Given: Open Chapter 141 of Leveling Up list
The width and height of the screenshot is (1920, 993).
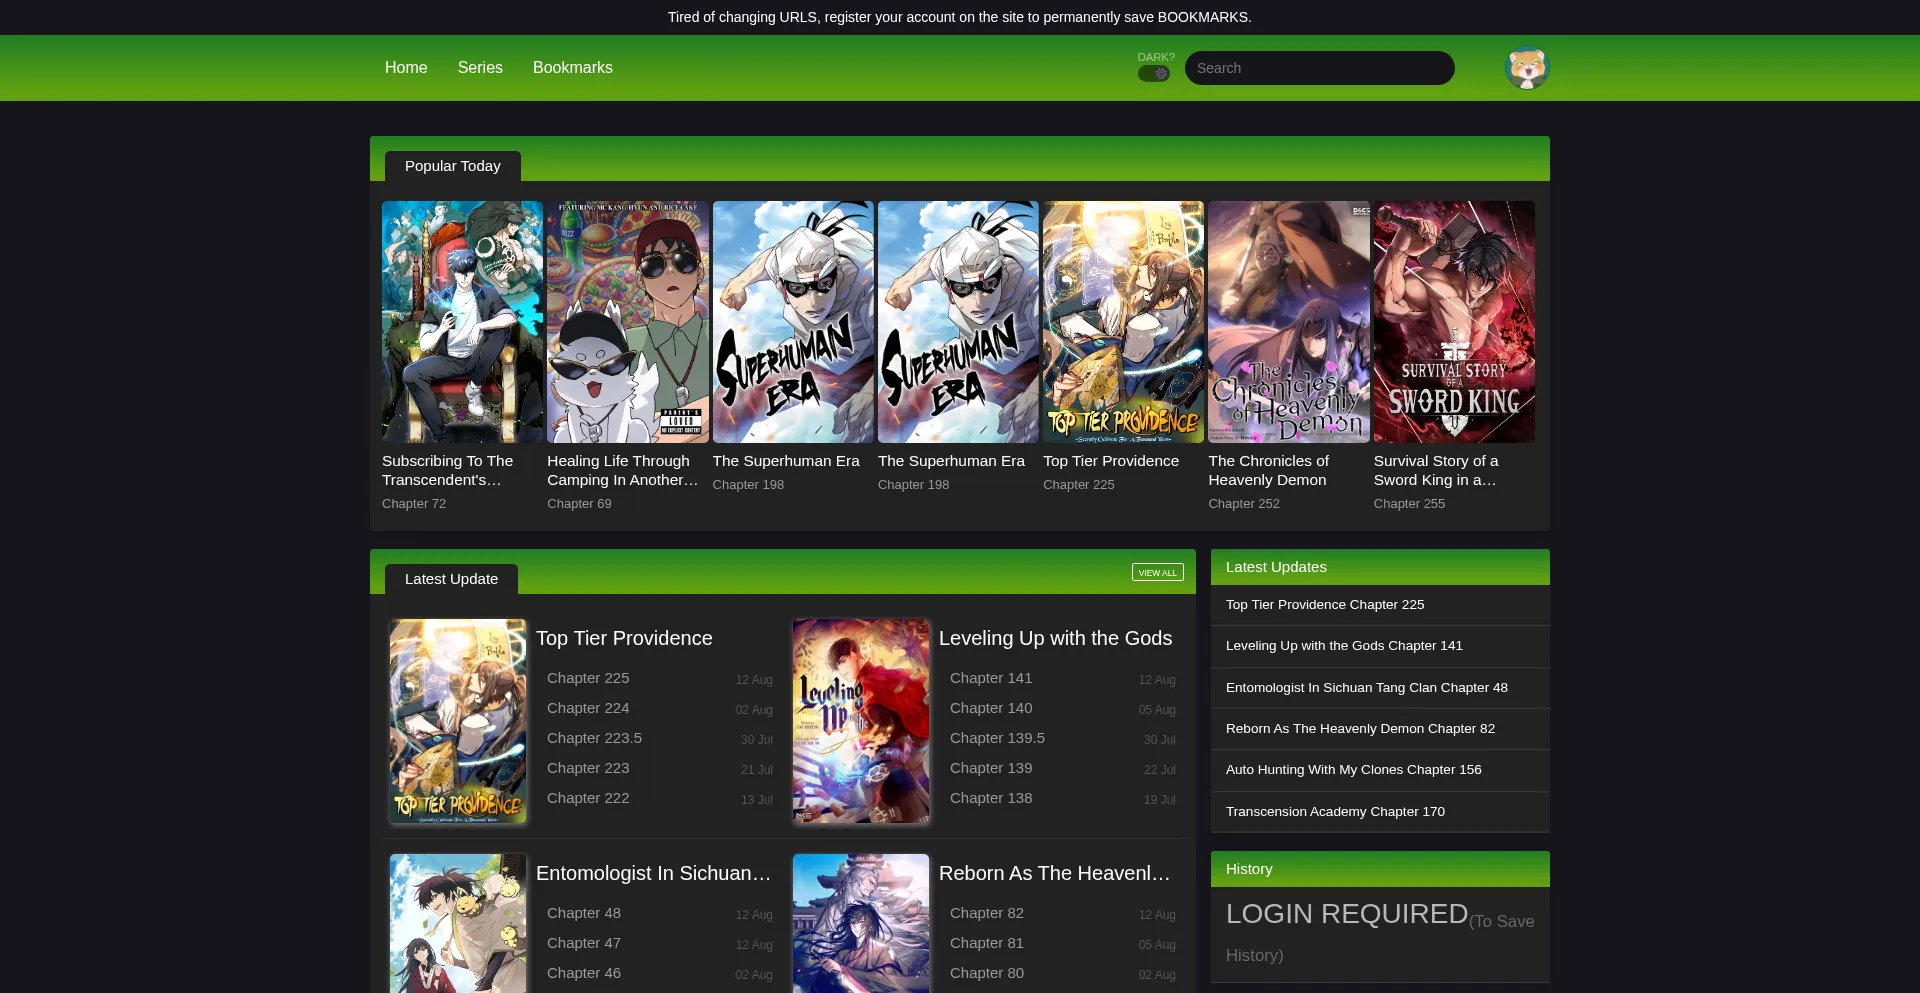Looking at the screenshot, I should pos(991,678).
